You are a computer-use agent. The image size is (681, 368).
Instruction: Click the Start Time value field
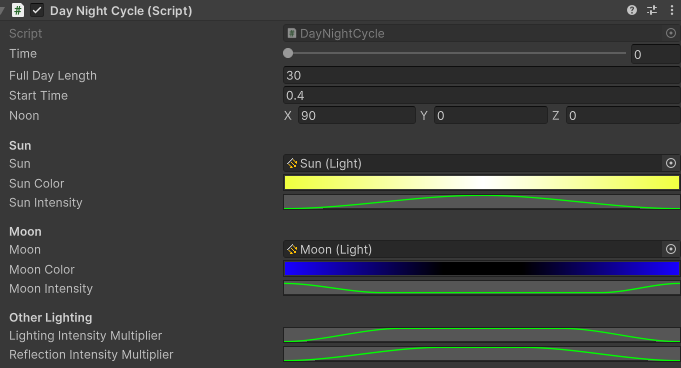(482, 96)
